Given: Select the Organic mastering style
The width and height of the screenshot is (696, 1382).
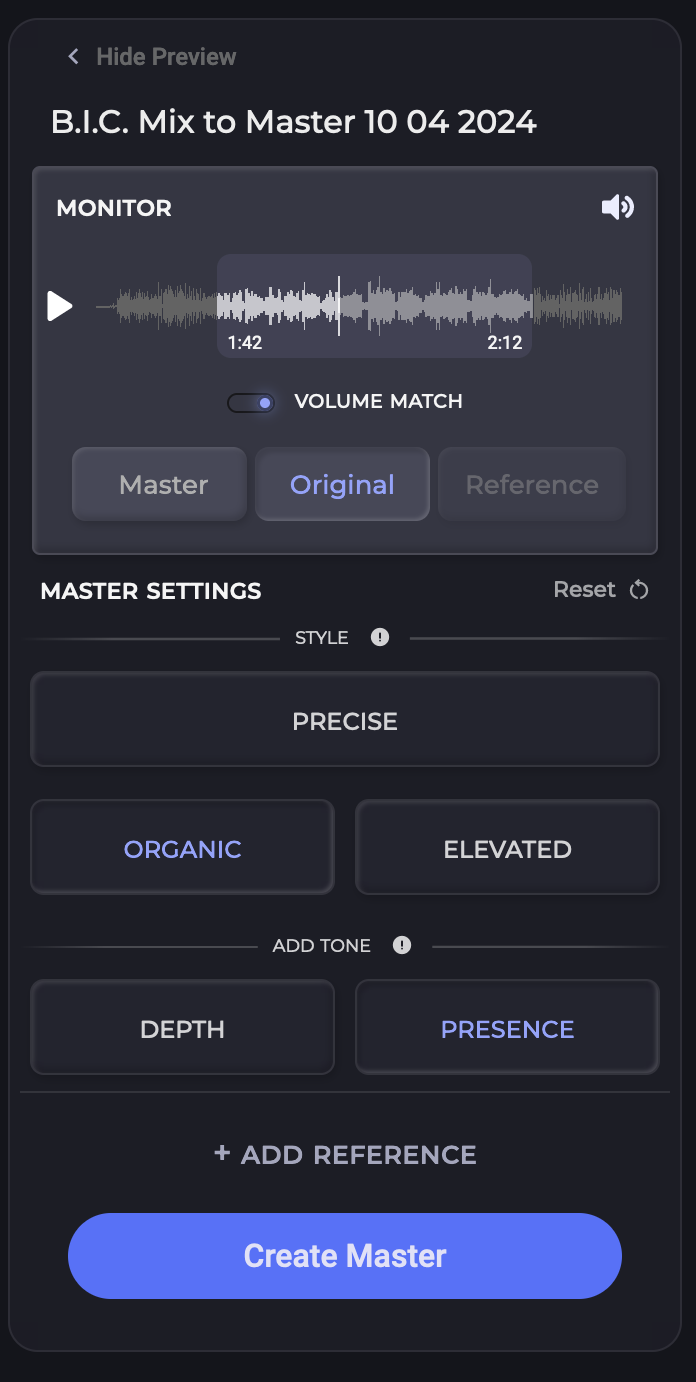Looking at the screenshot, I should [x=182, y=847].
